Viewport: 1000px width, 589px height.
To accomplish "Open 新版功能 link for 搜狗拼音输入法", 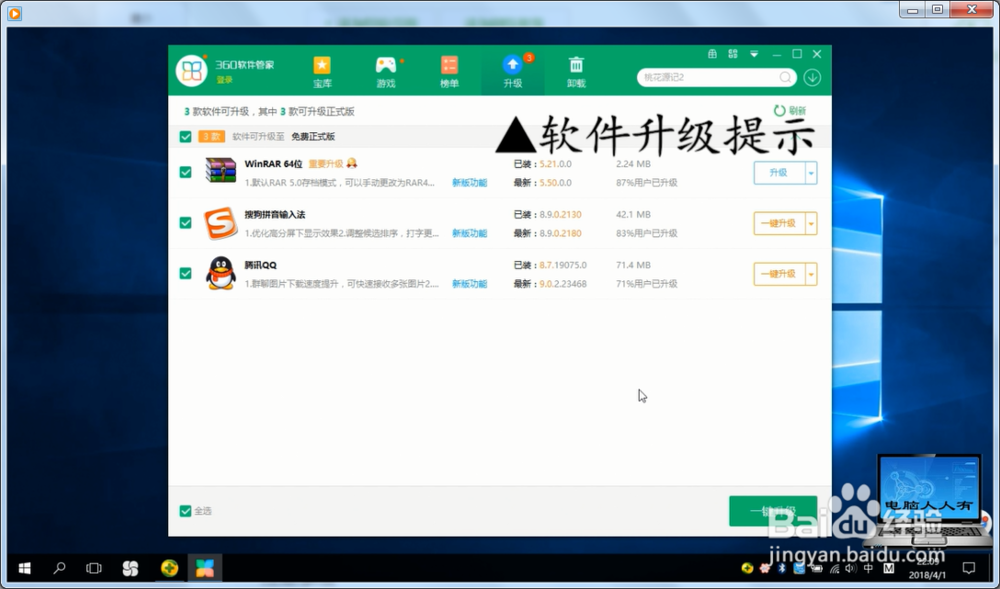I will coord(469,233).
